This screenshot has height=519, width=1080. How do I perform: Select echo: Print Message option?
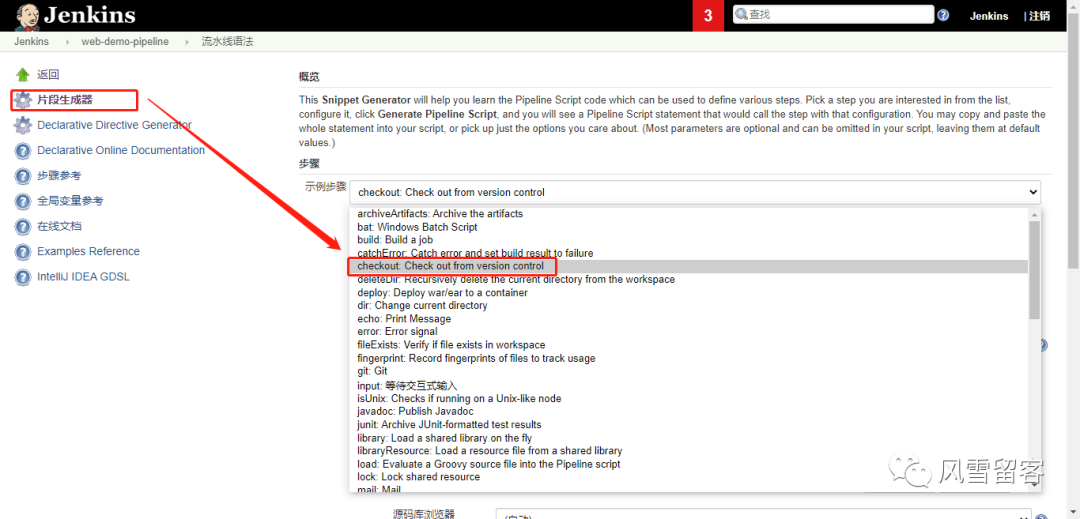[x=689, y=319]
